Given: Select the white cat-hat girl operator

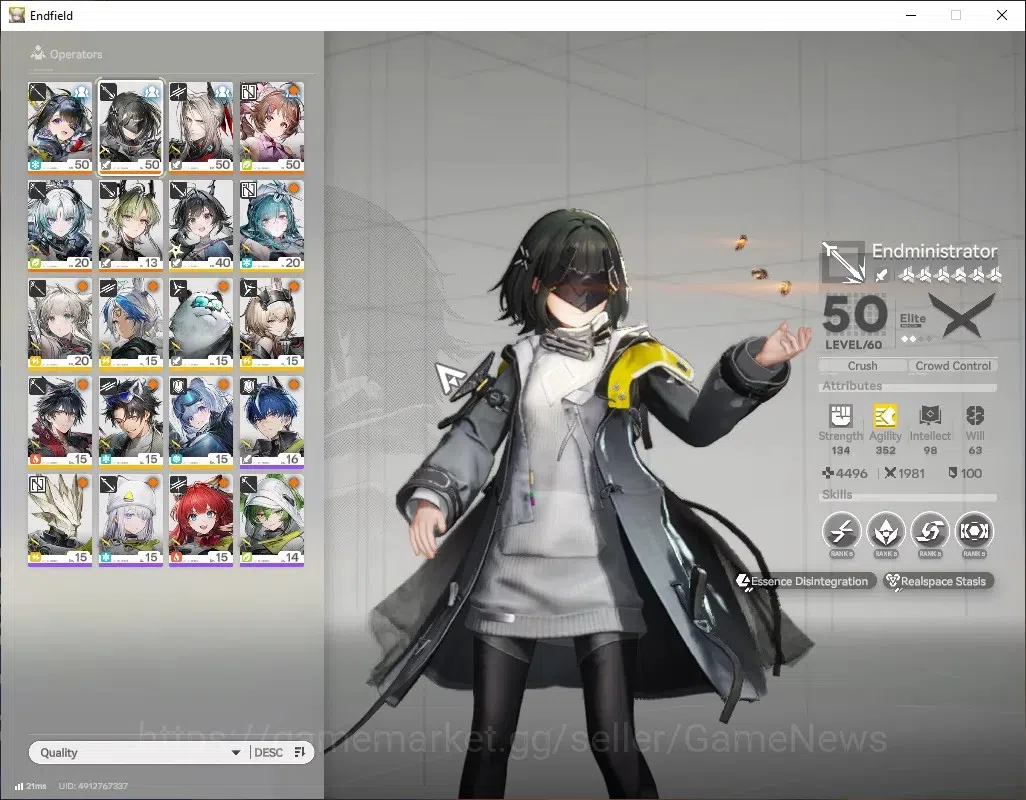Looking at the screenshot, I should [130, 520].
